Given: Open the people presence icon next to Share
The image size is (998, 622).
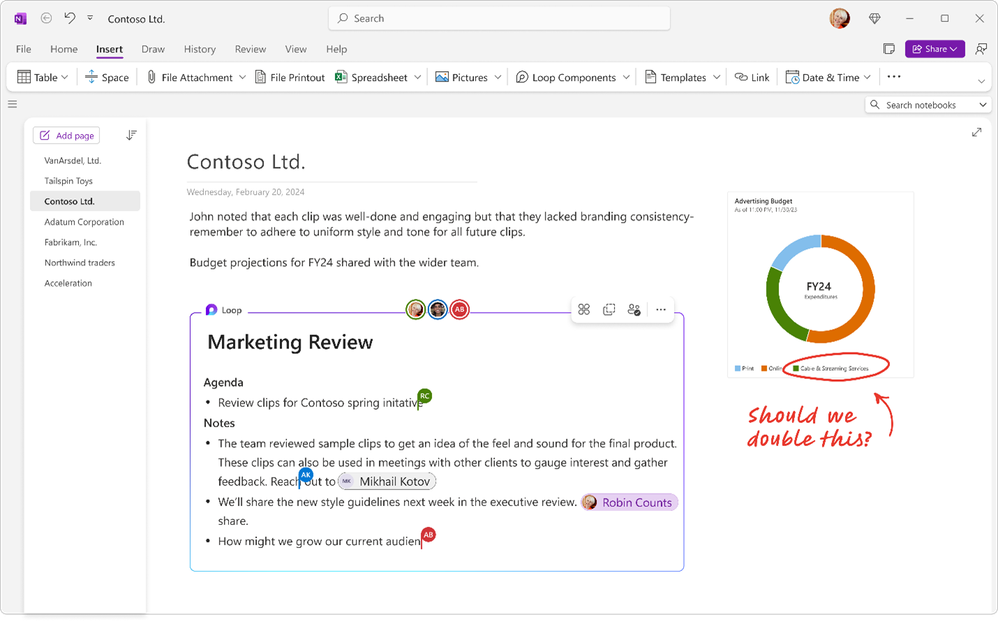Looking at the screenshot, I should (981, 49).
